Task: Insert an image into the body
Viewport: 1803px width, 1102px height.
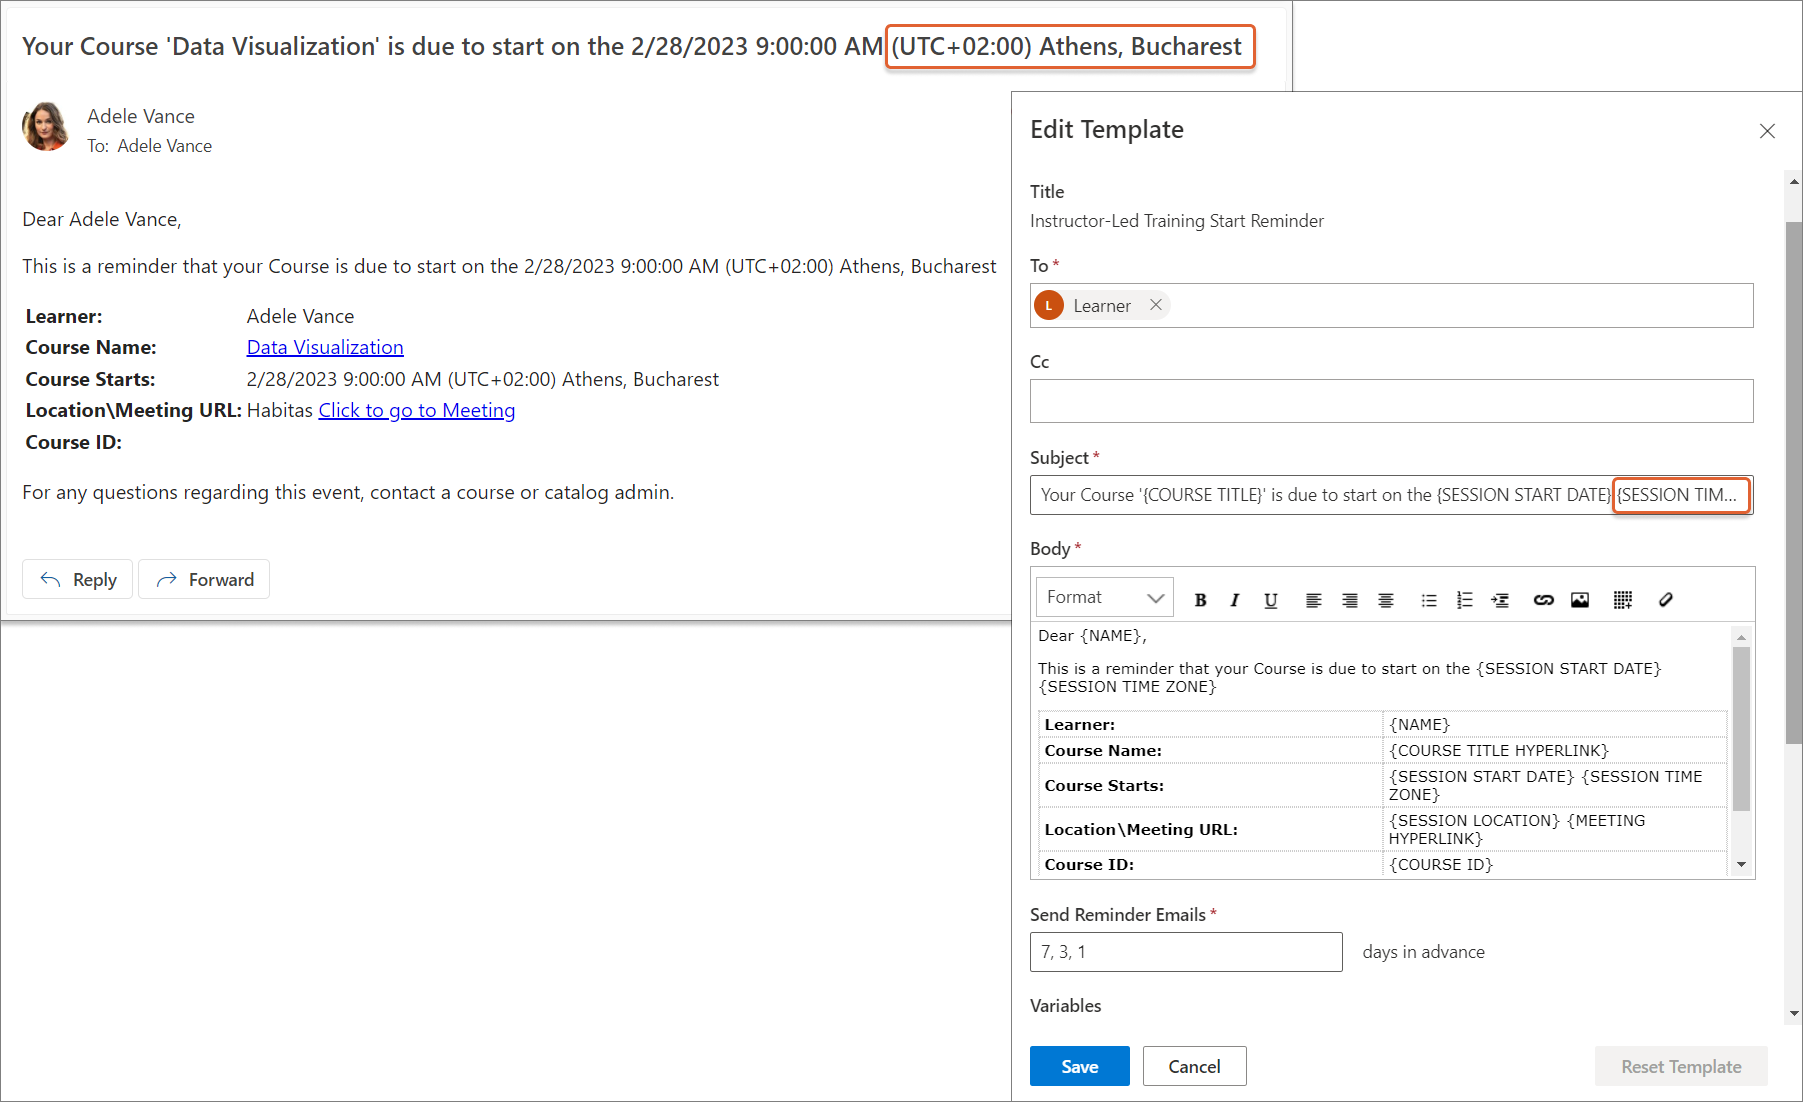Action: (x=1580, y=600)
